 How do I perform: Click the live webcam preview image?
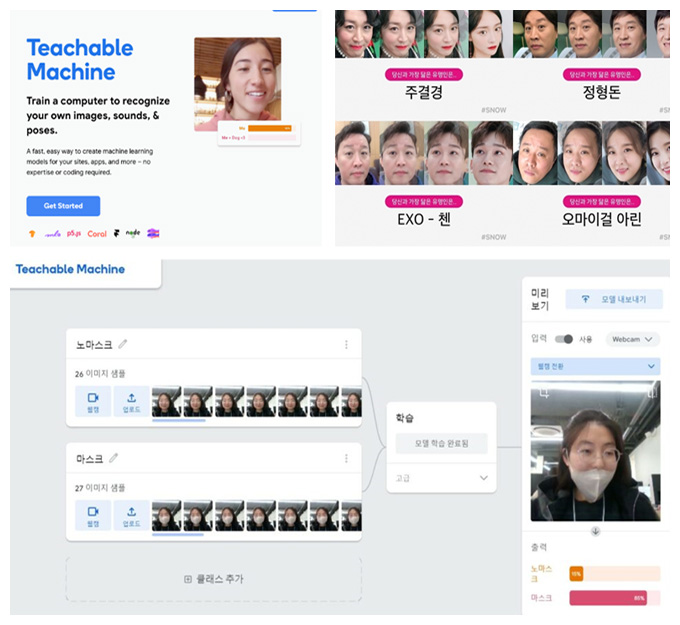[x=595, y=451]
